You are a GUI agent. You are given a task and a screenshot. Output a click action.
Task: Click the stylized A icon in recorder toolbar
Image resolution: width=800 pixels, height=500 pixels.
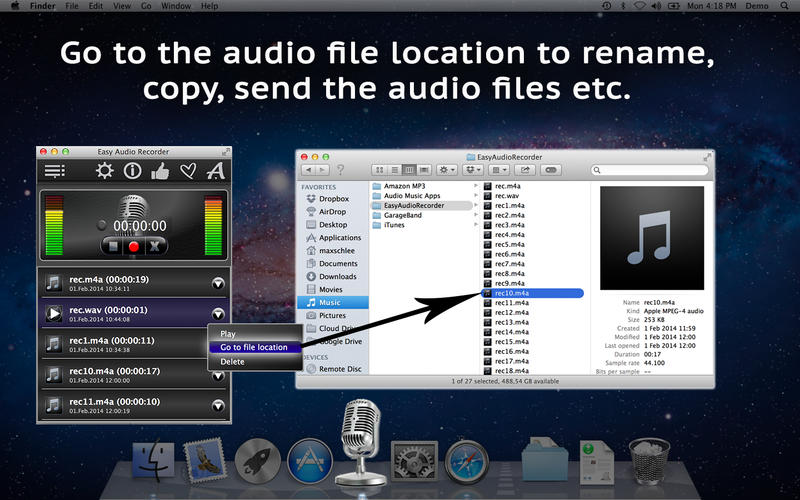click(215, 171)
